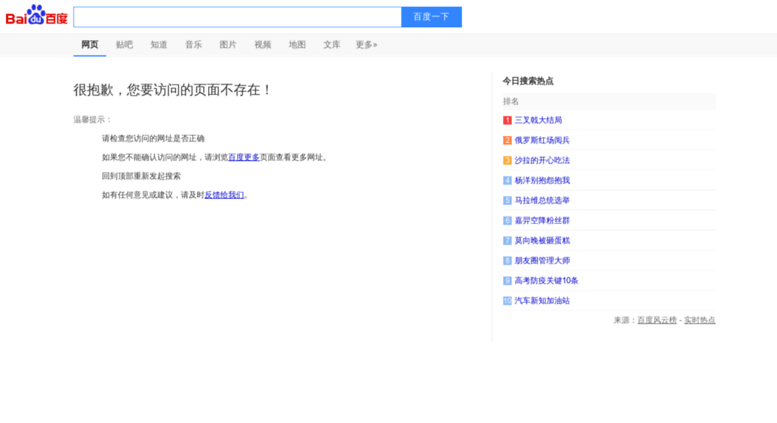Click the rank 4 badge
Screen dimensions: 777x423
coord(507,180)
